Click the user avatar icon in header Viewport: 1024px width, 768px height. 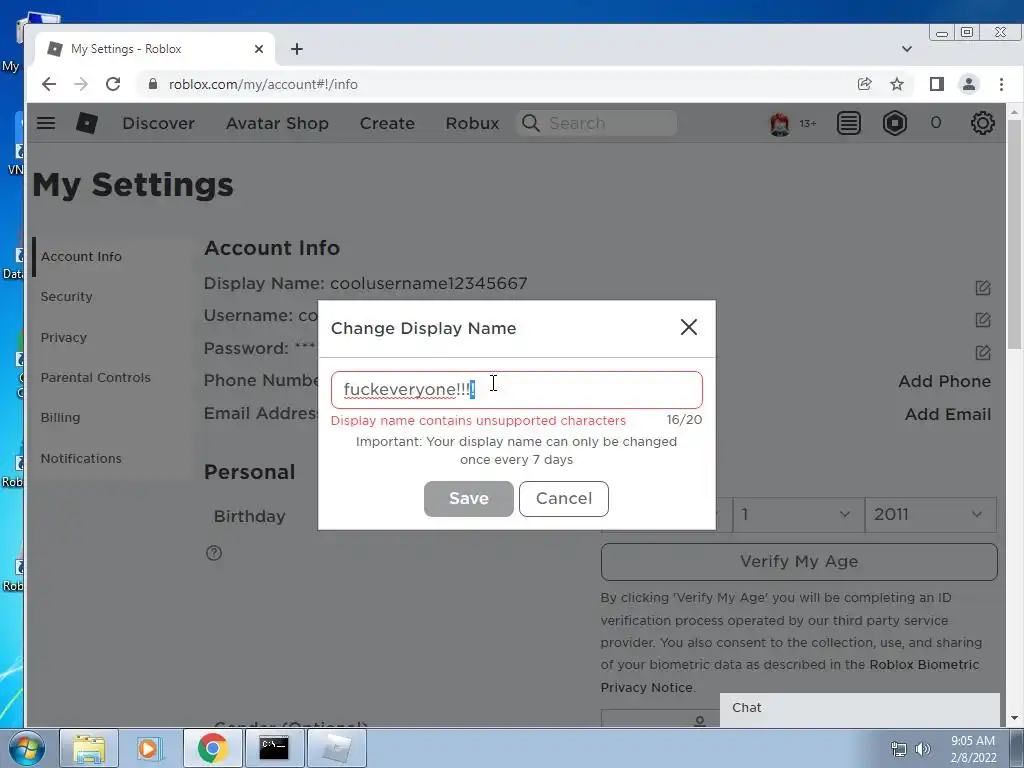point(779,123)
